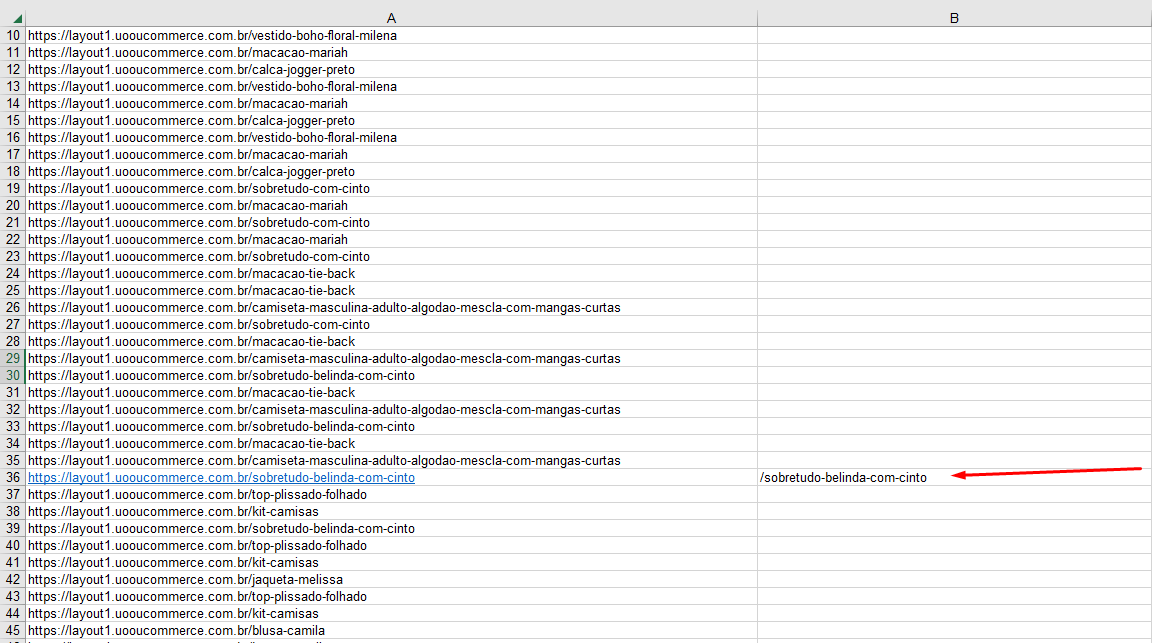Select column B header
Image resolution: width=1152 pixels, height=643 pixels.
954,18
